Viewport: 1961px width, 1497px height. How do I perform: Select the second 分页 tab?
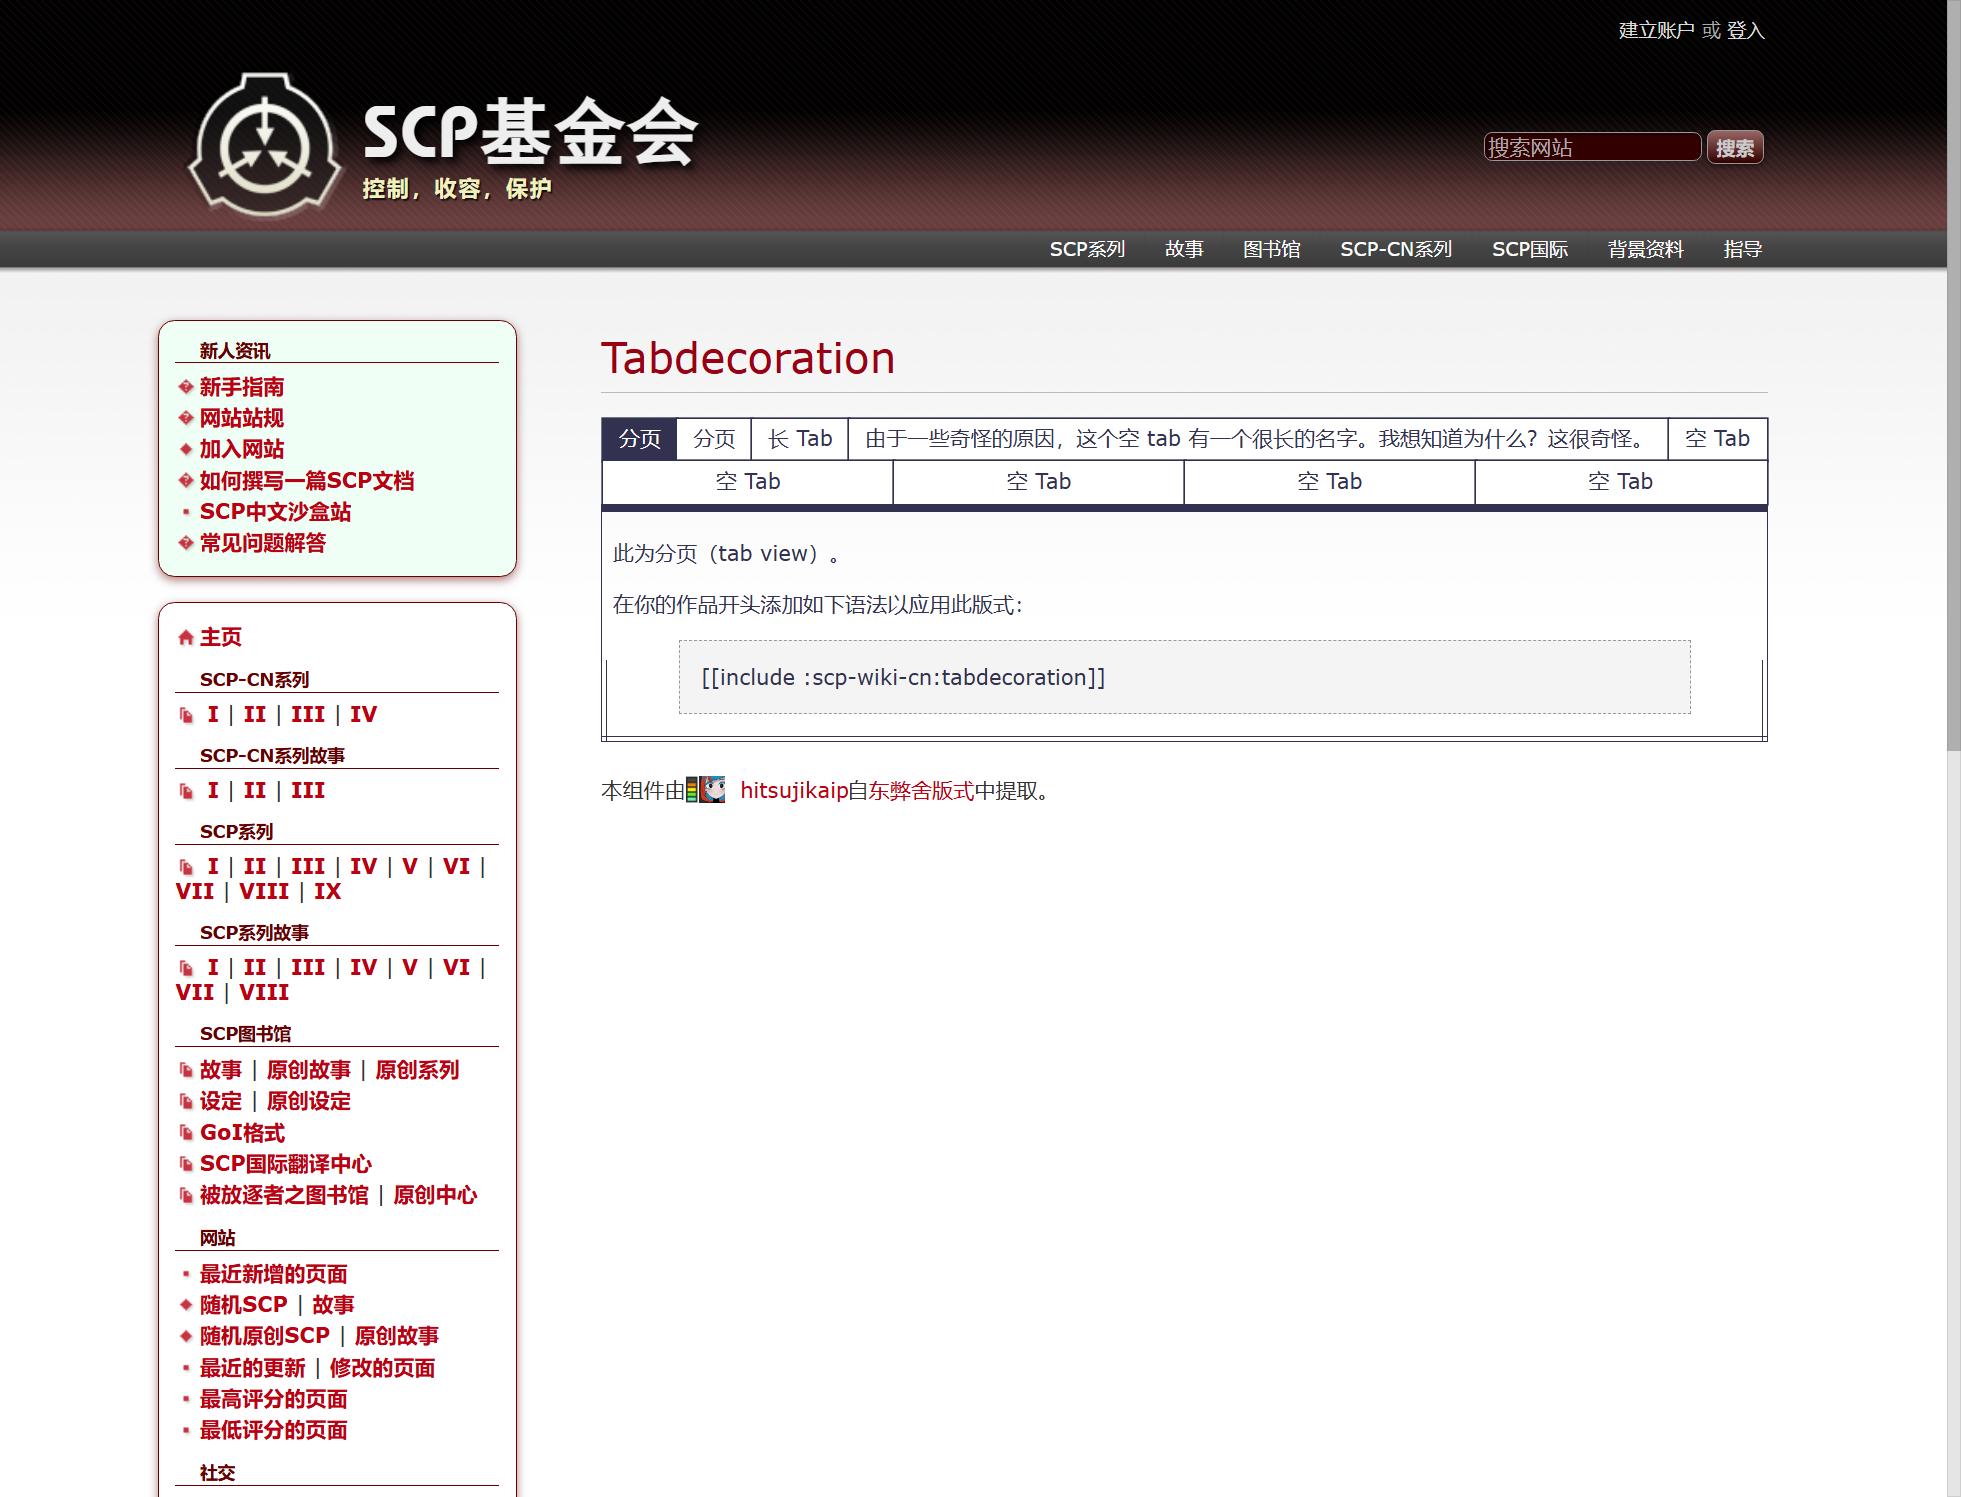[x=714, y=439]
